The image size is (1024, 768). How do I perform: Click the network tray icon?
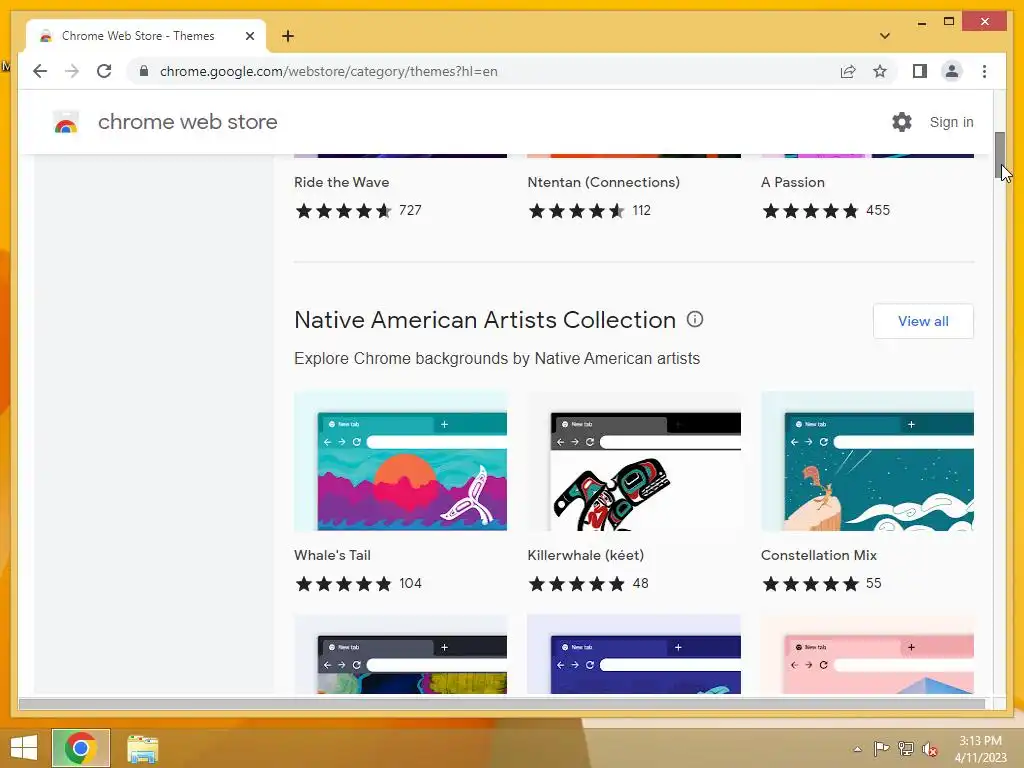(x=906, y=749)
